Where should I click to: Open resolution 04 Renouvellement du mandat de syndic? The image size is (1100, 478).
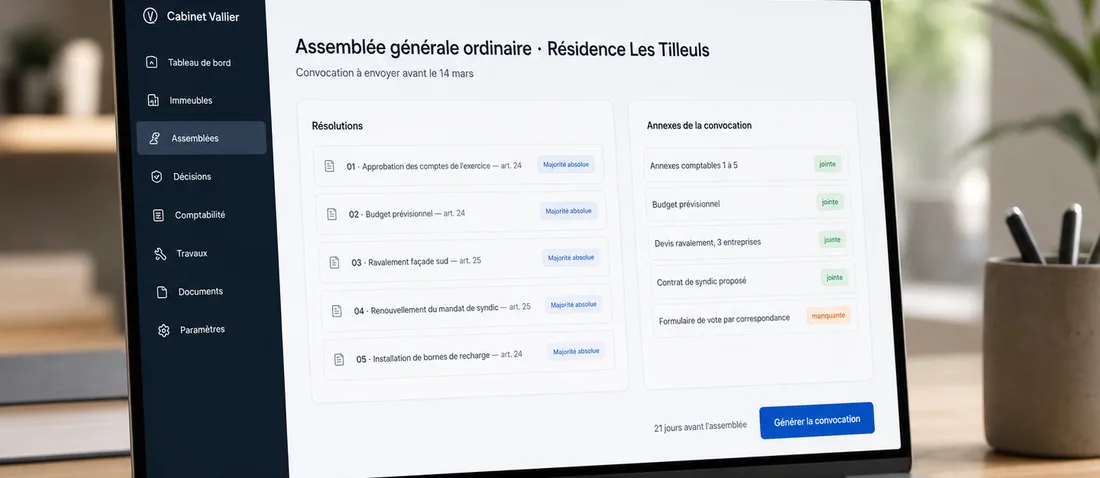pos(467,307)
